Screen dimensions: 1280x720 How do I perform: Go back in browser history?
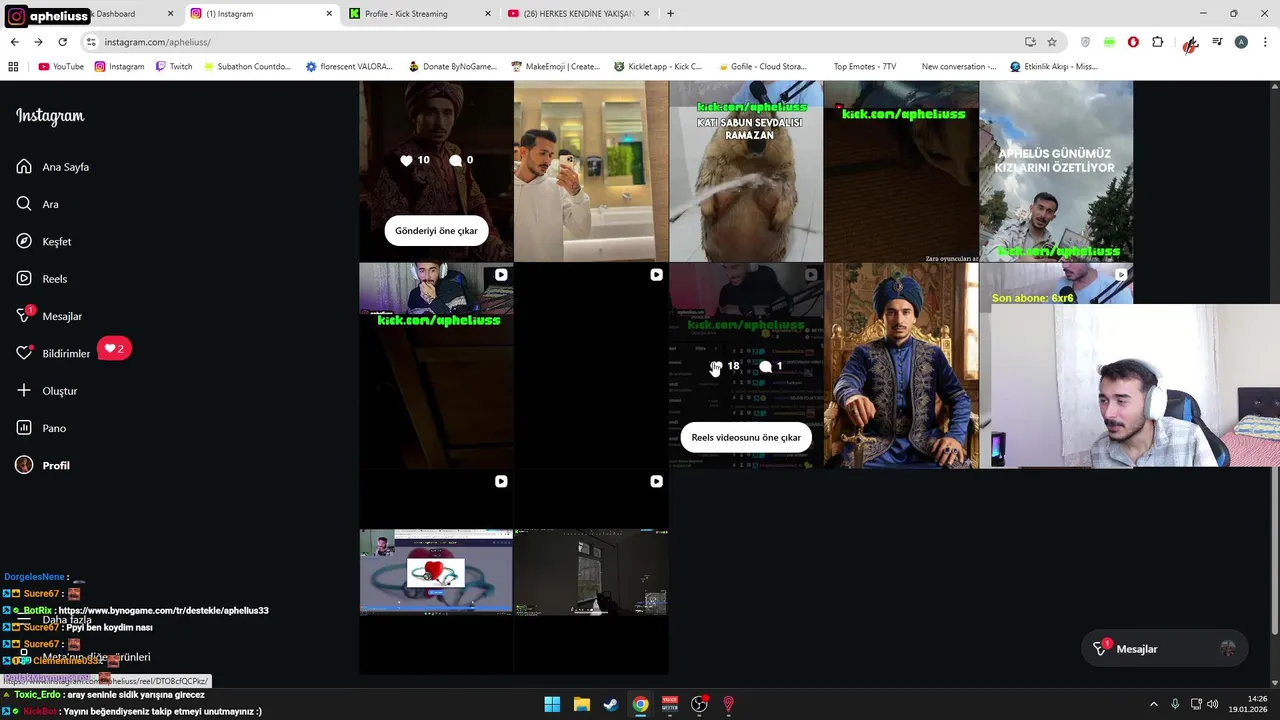(x=14, y=42)
